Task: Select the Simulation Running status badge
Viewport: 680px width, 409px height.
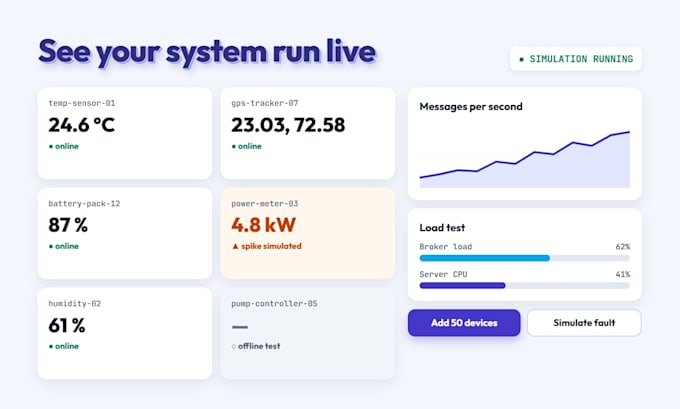Action: 576,59
